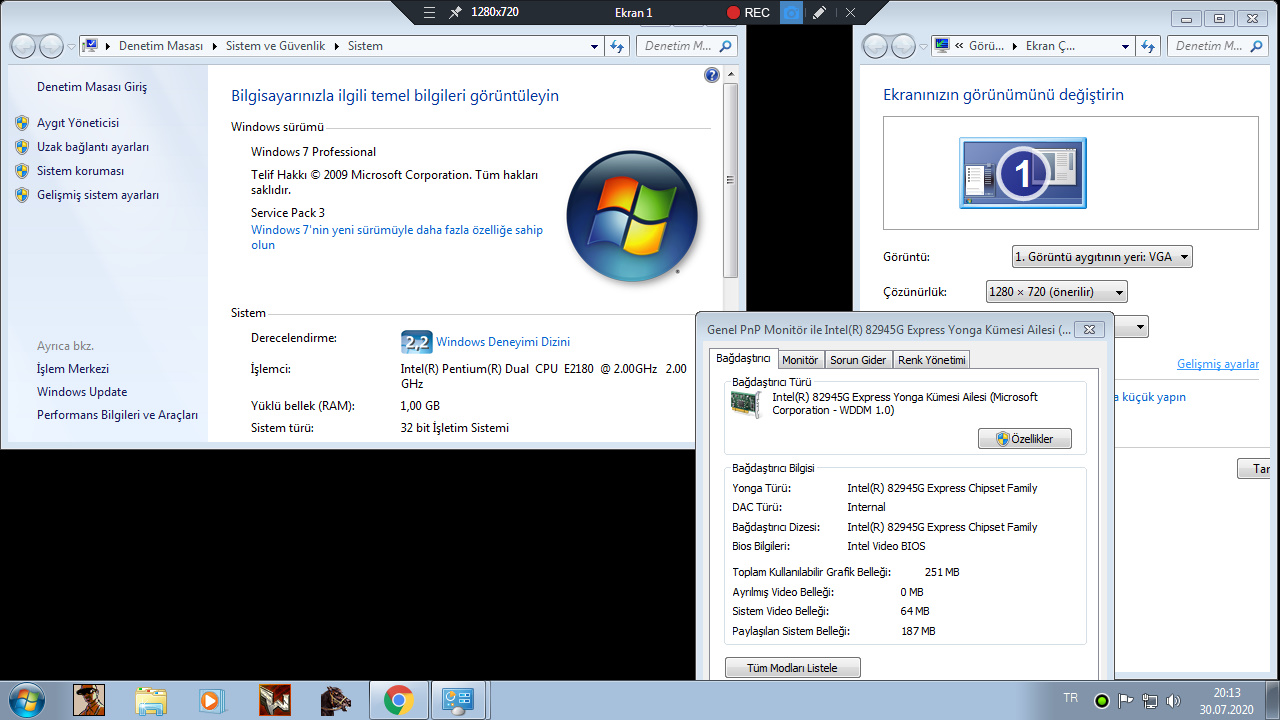Close the recording toolbar with X
Screen dimensions: 1280x720
tap(850, 12)
